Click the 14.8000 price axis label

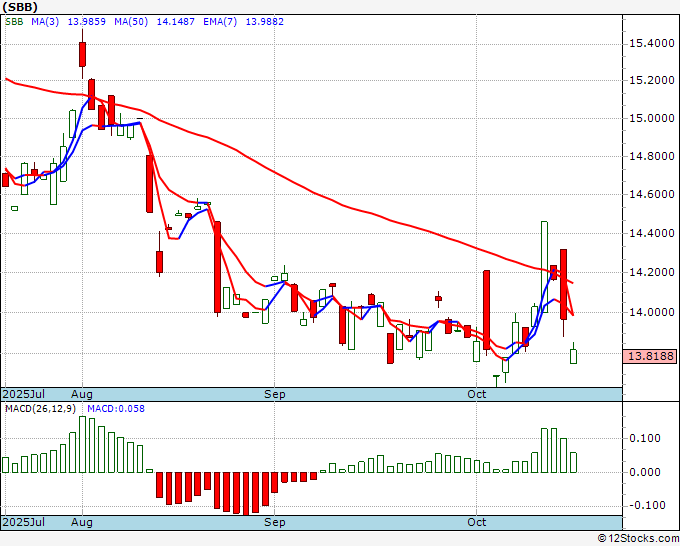pyautogui.click(x=652, y=156)
